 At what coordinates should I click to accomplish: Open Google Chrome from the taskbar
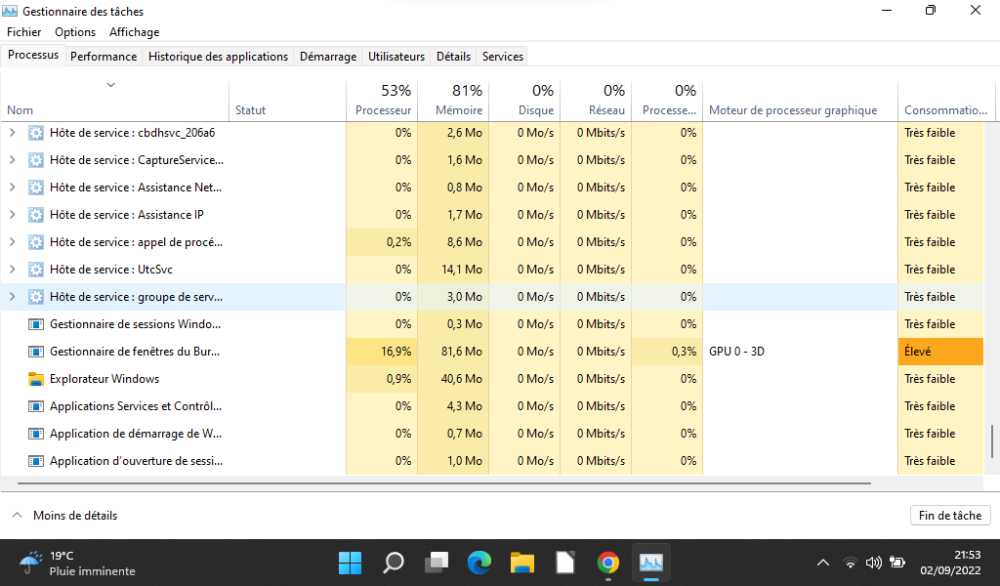[x=608, y=562]
